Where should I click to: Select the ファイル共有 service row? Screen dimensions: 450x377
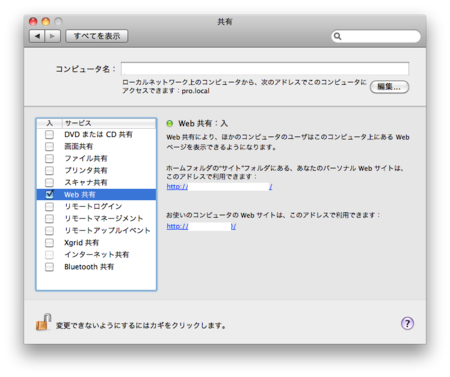96,158
